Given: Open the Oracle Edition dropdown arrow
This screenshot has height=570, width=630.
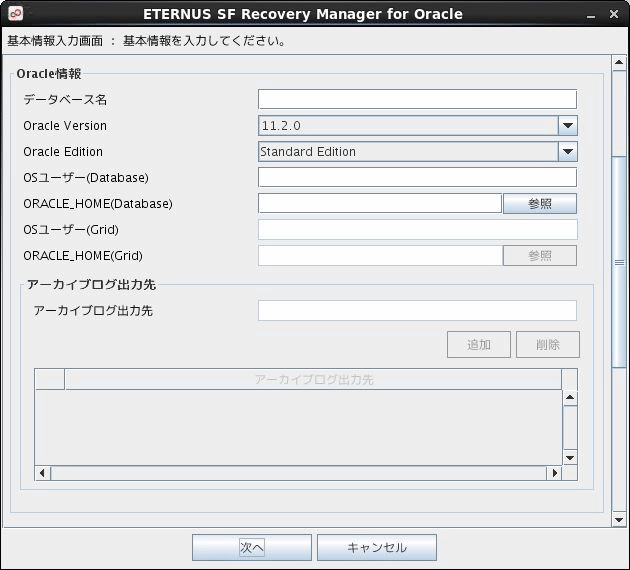Looking at the screenshot, I should click(x=568, y=152).
